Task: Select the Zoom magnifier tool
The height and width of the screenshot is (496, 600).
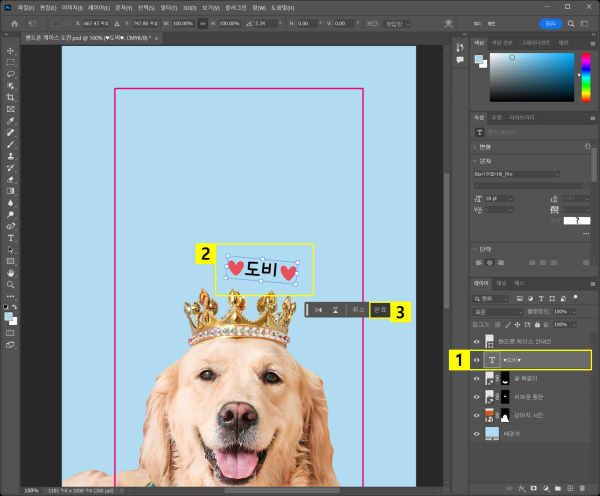Action: click(x=10, y=283)
